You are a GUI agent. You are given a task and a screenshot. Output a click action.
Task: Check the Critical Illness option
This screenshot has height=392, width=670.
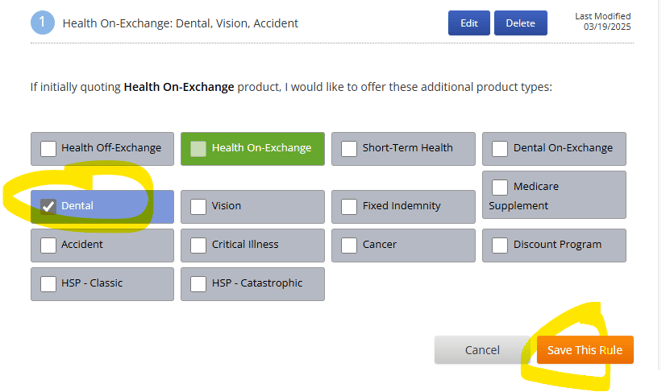[198, 245]
